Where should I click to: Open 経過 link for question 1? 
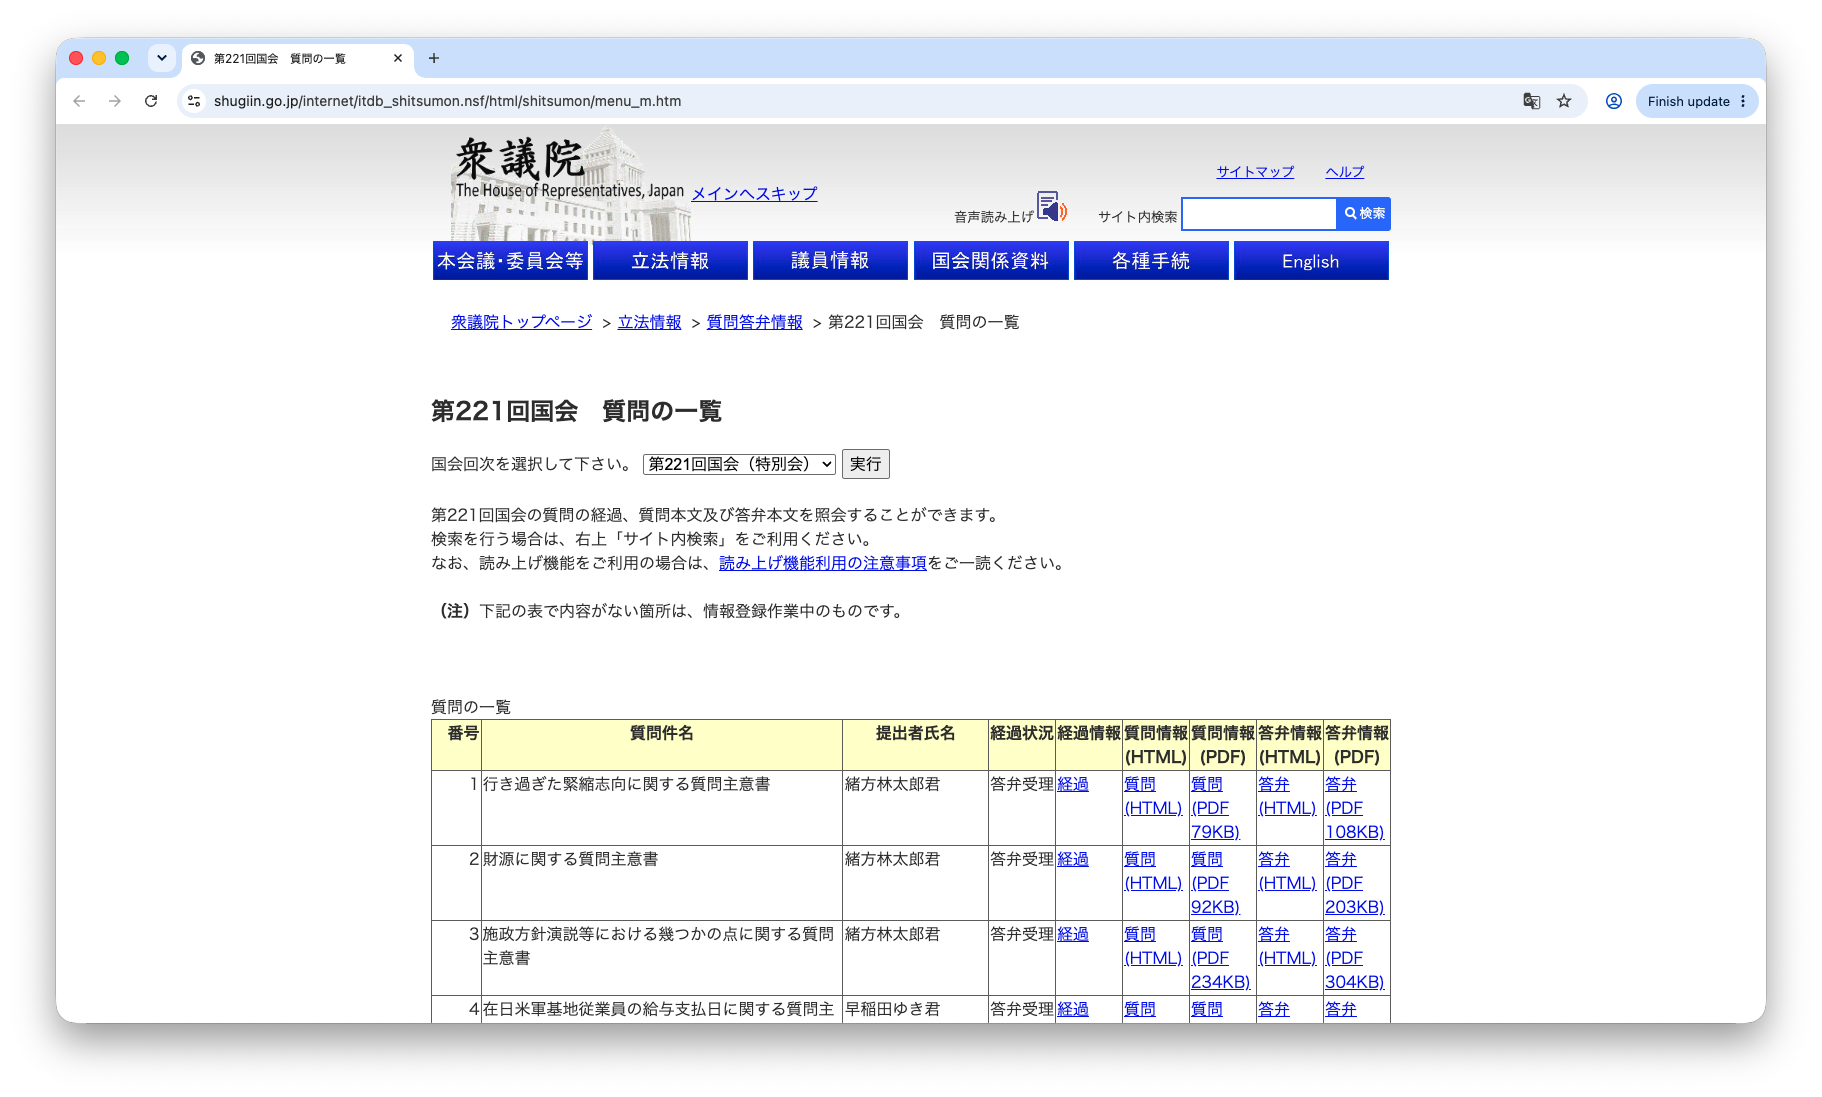click(x=1073, y=784)
